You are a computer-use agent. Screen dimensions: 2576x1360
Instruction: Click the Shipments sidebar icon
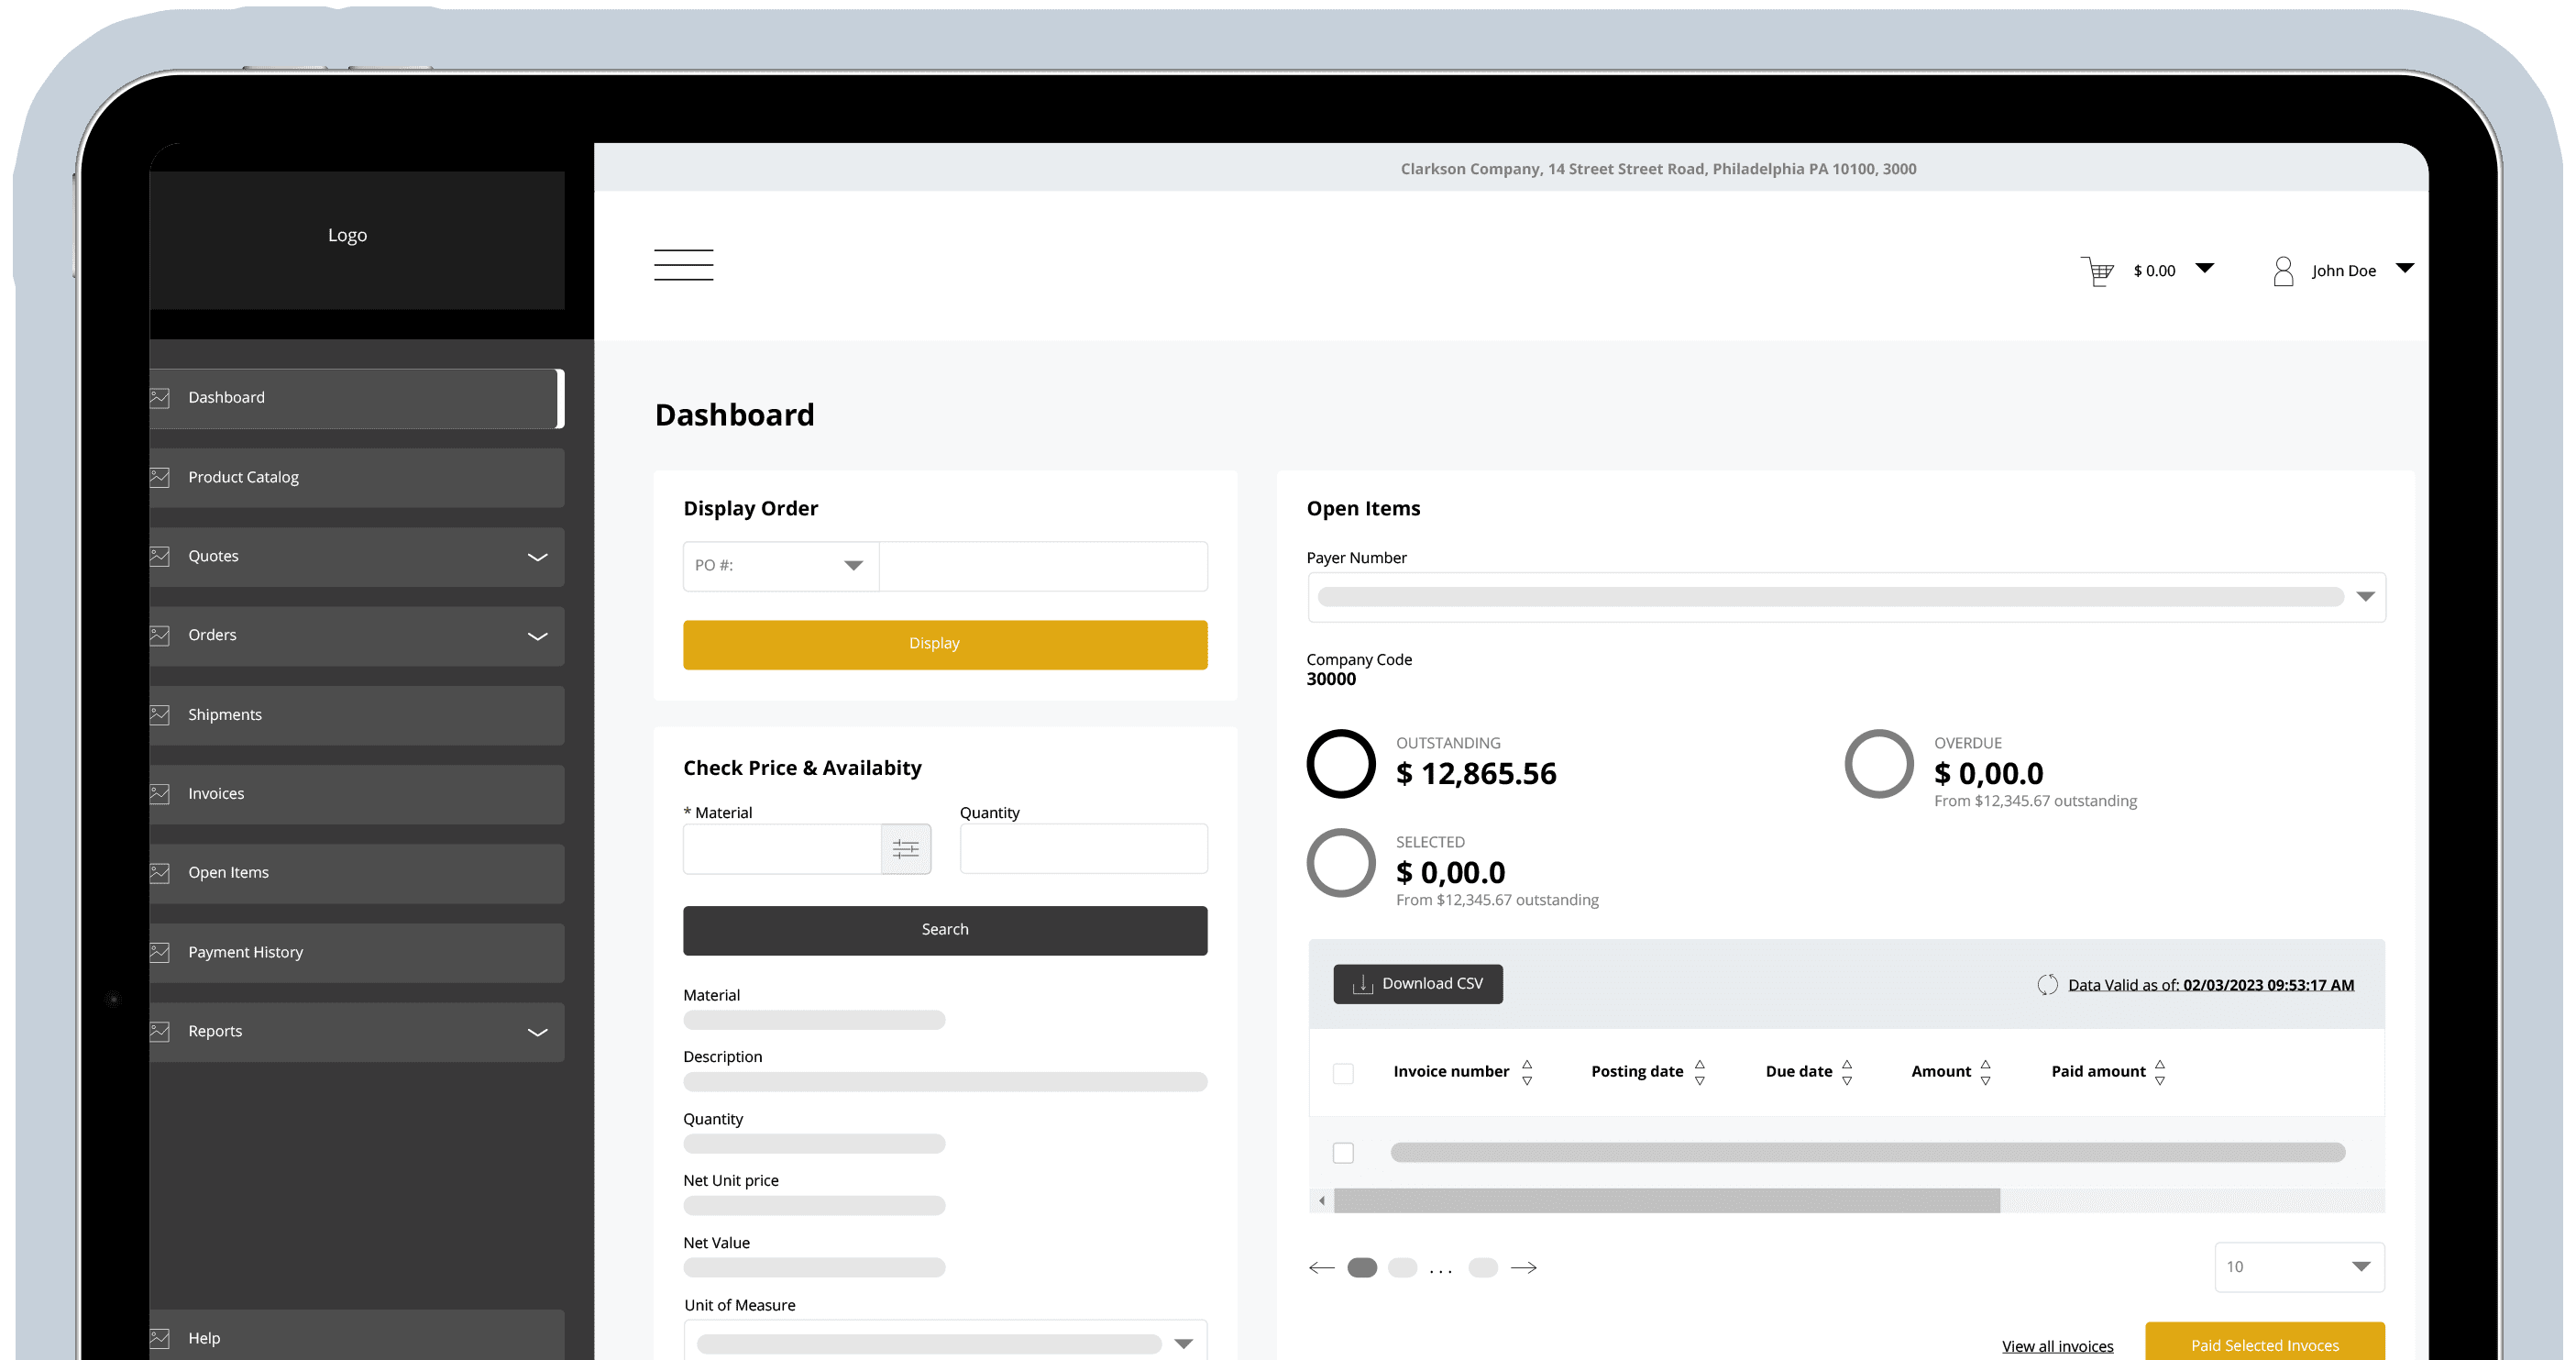tap(160, 715)
